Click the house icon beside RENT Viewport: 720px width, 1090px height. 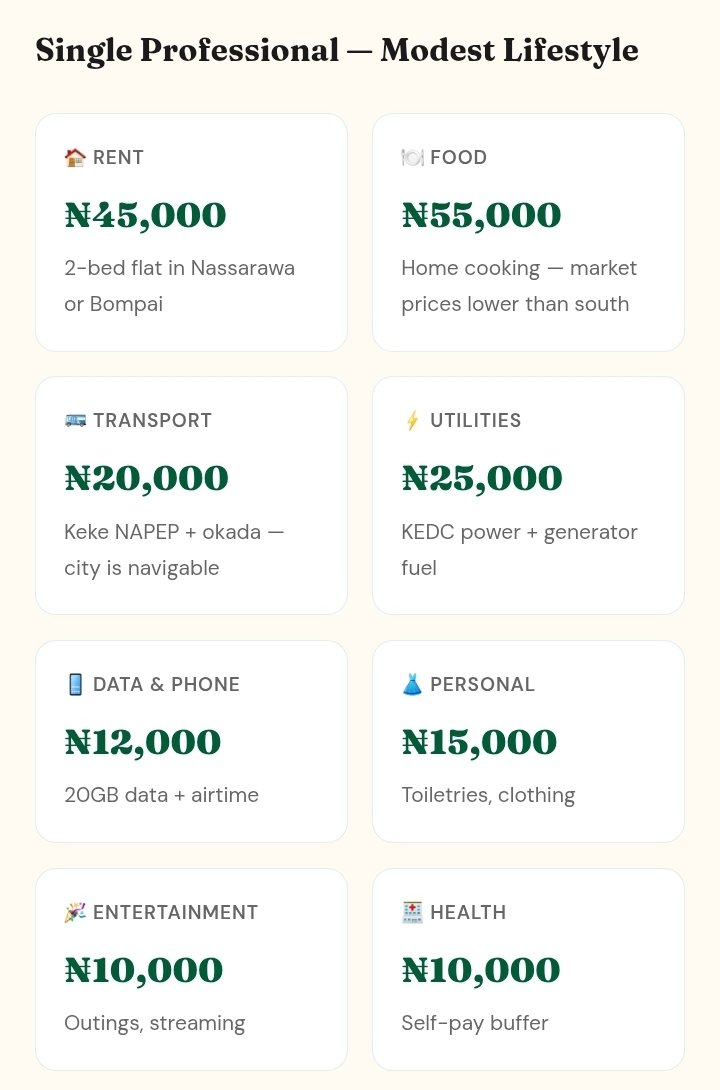coord(75,158)
